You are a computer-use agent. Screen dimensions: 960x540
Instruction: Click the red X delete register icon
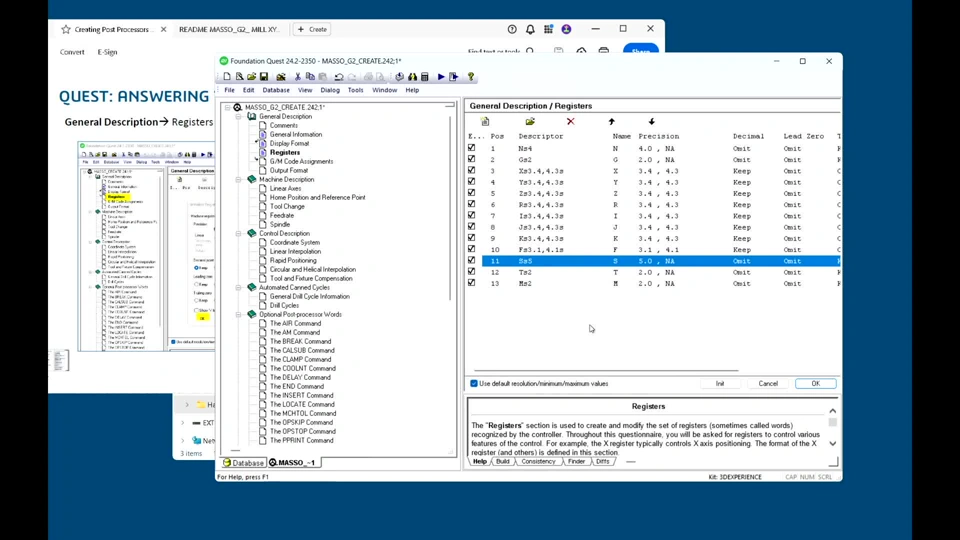570,122
